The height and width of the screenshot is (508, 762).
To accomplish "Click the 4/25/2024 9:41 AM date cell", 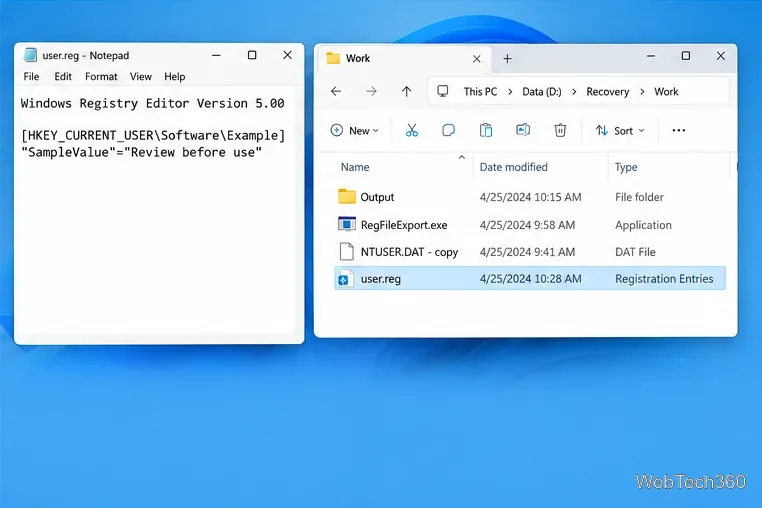I will click(527, 252).
